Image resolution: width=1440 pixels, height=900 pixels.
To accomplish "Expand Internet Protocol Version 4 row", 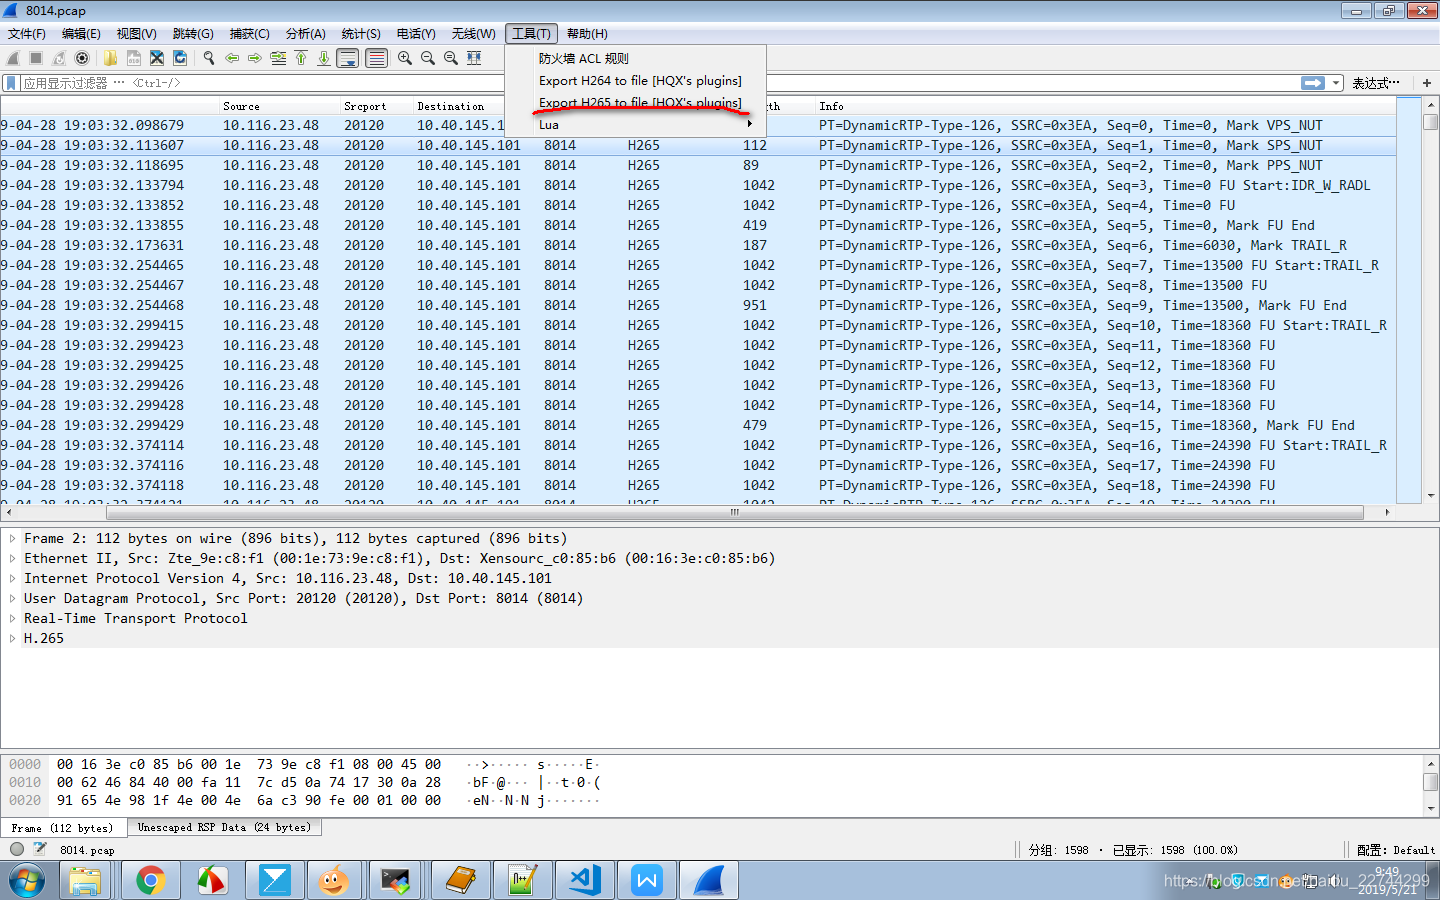I will tap(12, 578).
